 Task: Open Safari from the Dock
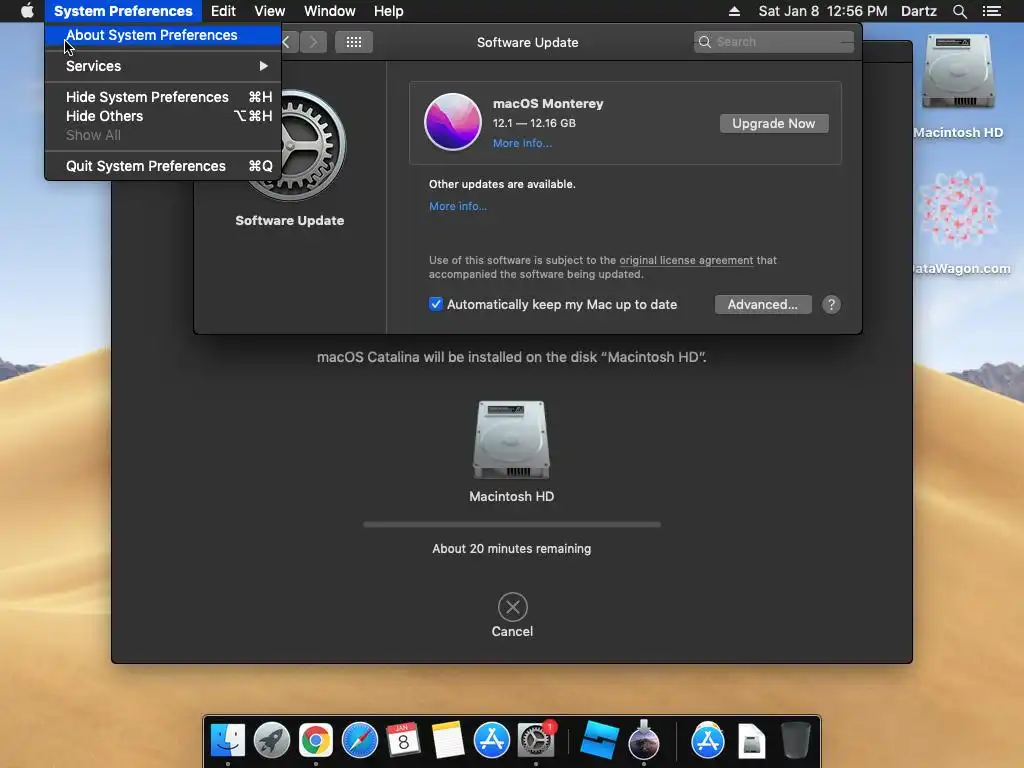[360, 741]
